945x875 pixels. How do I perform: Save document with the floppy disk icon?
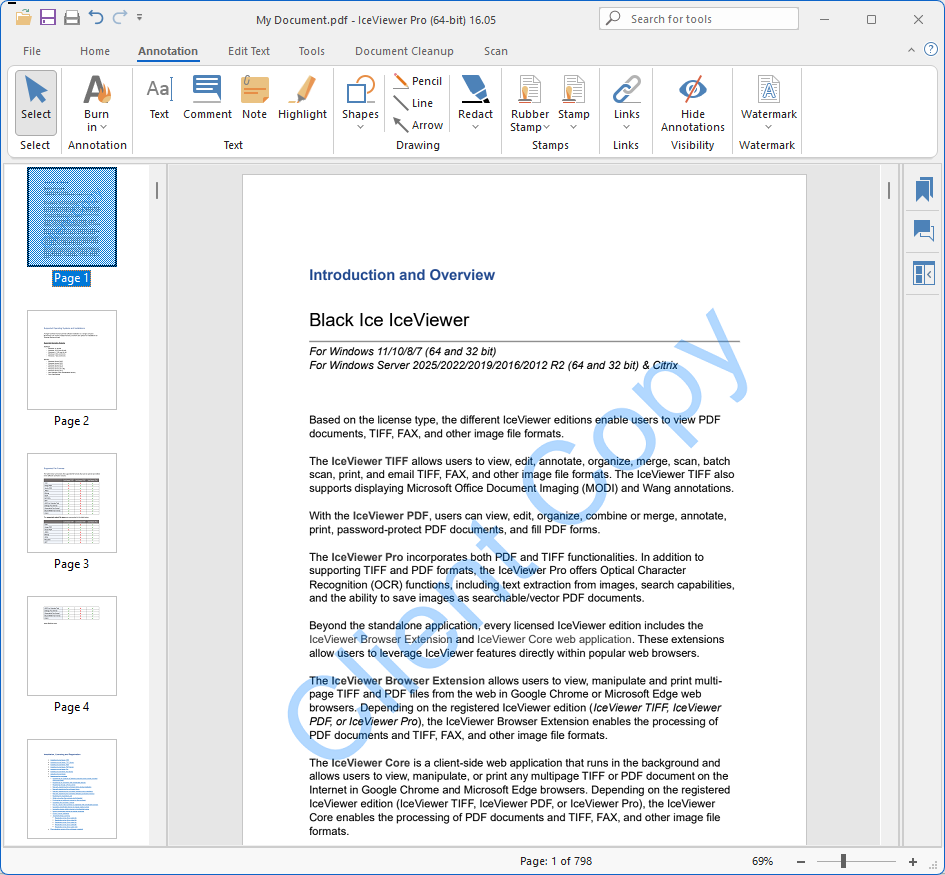pos(48,17)
